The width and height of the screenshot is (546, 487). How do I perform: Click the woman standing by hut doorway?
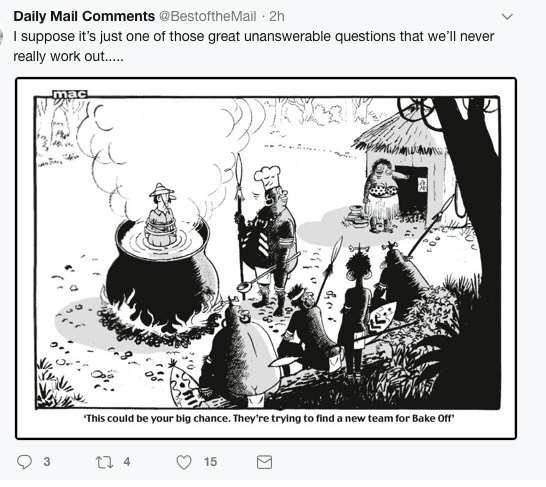coord(383,195)
